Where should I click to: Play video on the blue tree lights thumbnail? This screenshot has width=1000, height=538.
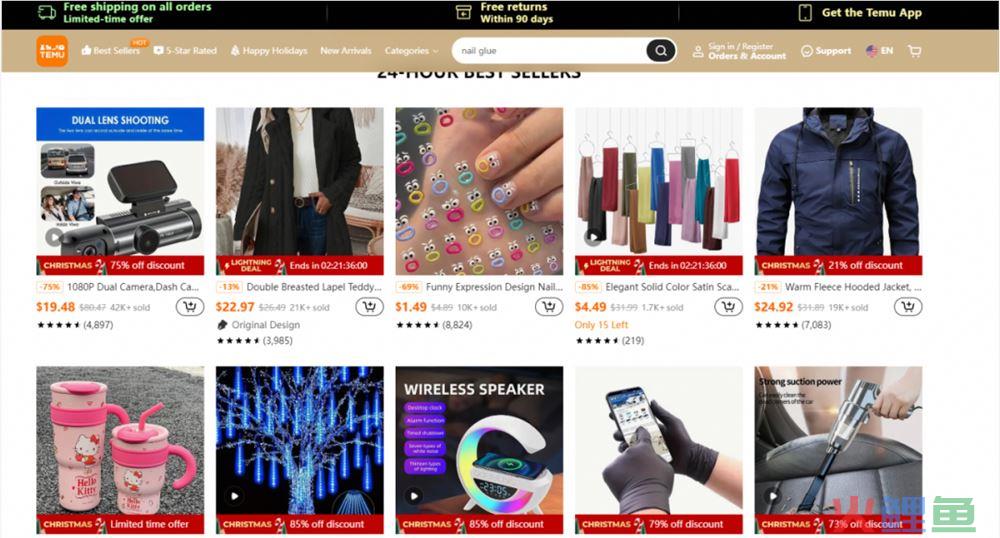click(235, 495)
